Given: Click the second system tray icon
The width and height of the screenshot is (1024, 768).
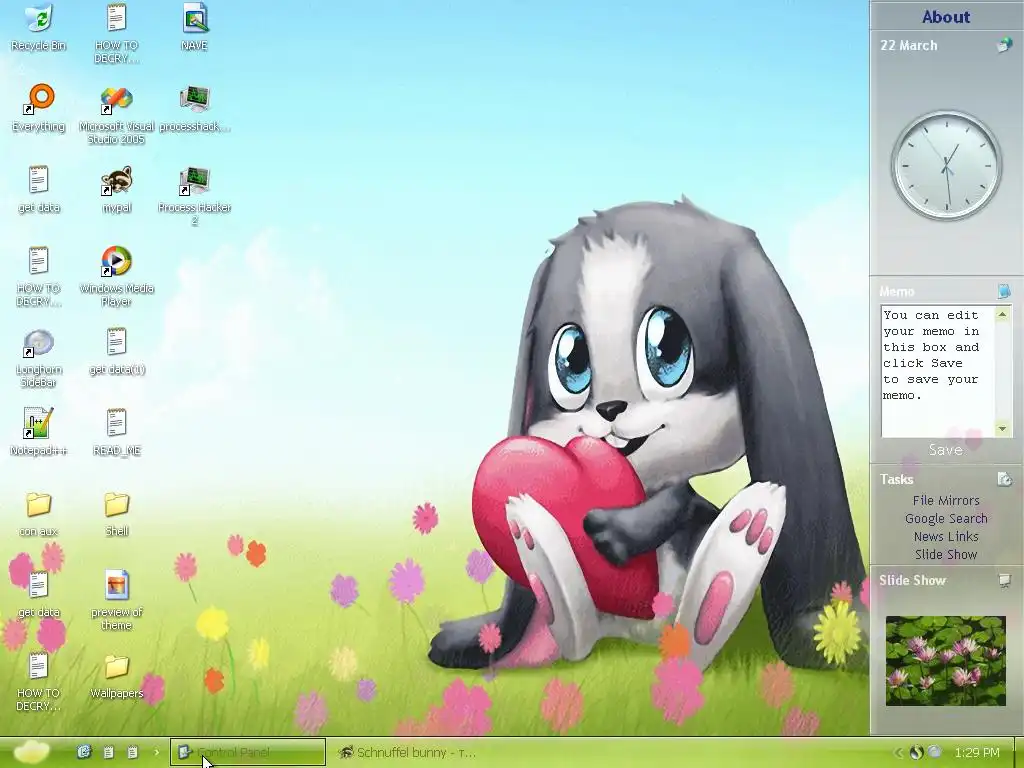Looking at the screenshot, I should pyautogui.click(x=935, y=752).
